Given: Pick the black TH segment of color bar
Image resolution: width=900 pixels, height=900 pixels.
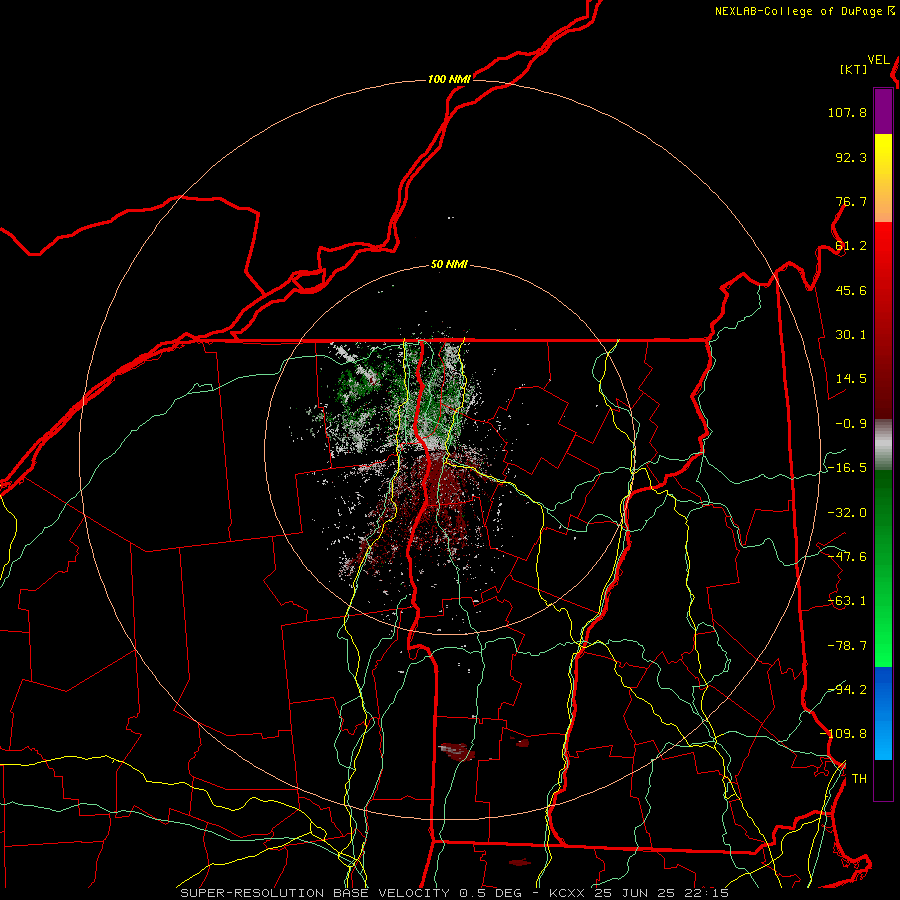Looking at the screenshot, I should (x=883, y=779).
